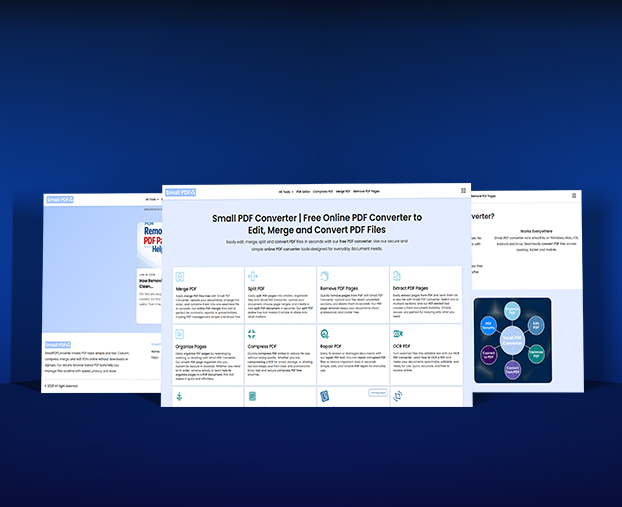Click the central Small PDF Converter circle

(513, 340)
